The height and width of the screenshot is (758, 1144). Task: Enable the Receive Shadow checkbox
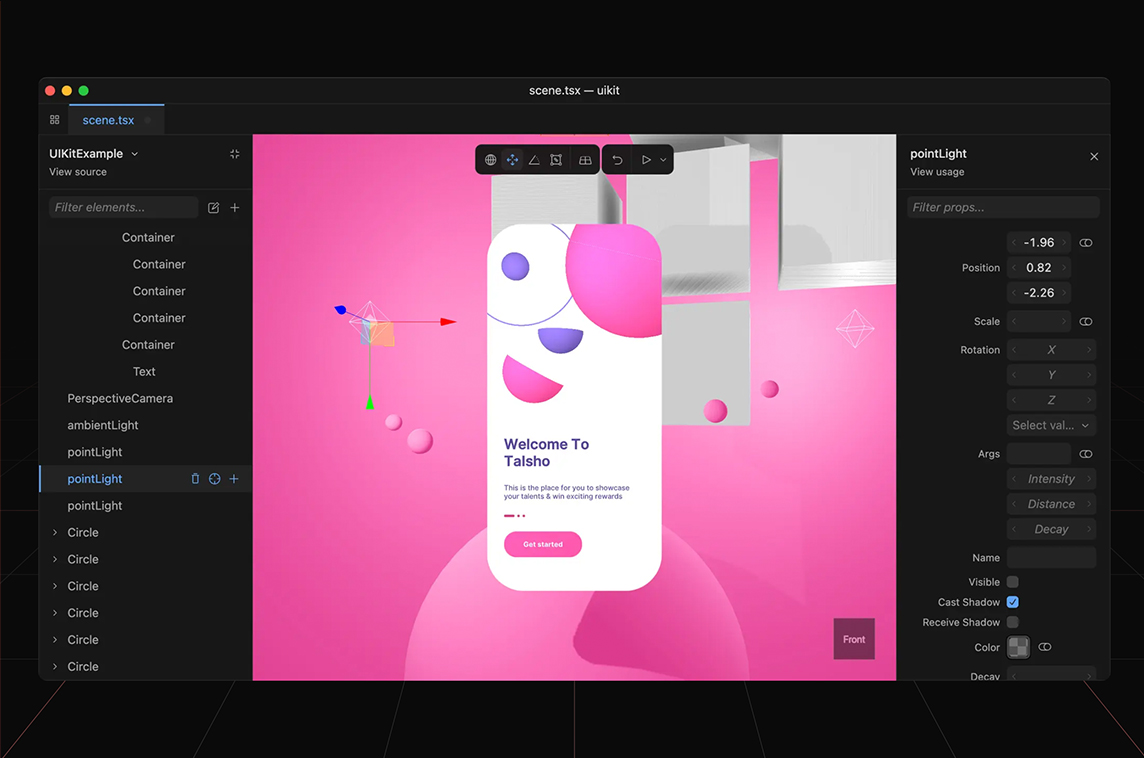[1013, 622]
